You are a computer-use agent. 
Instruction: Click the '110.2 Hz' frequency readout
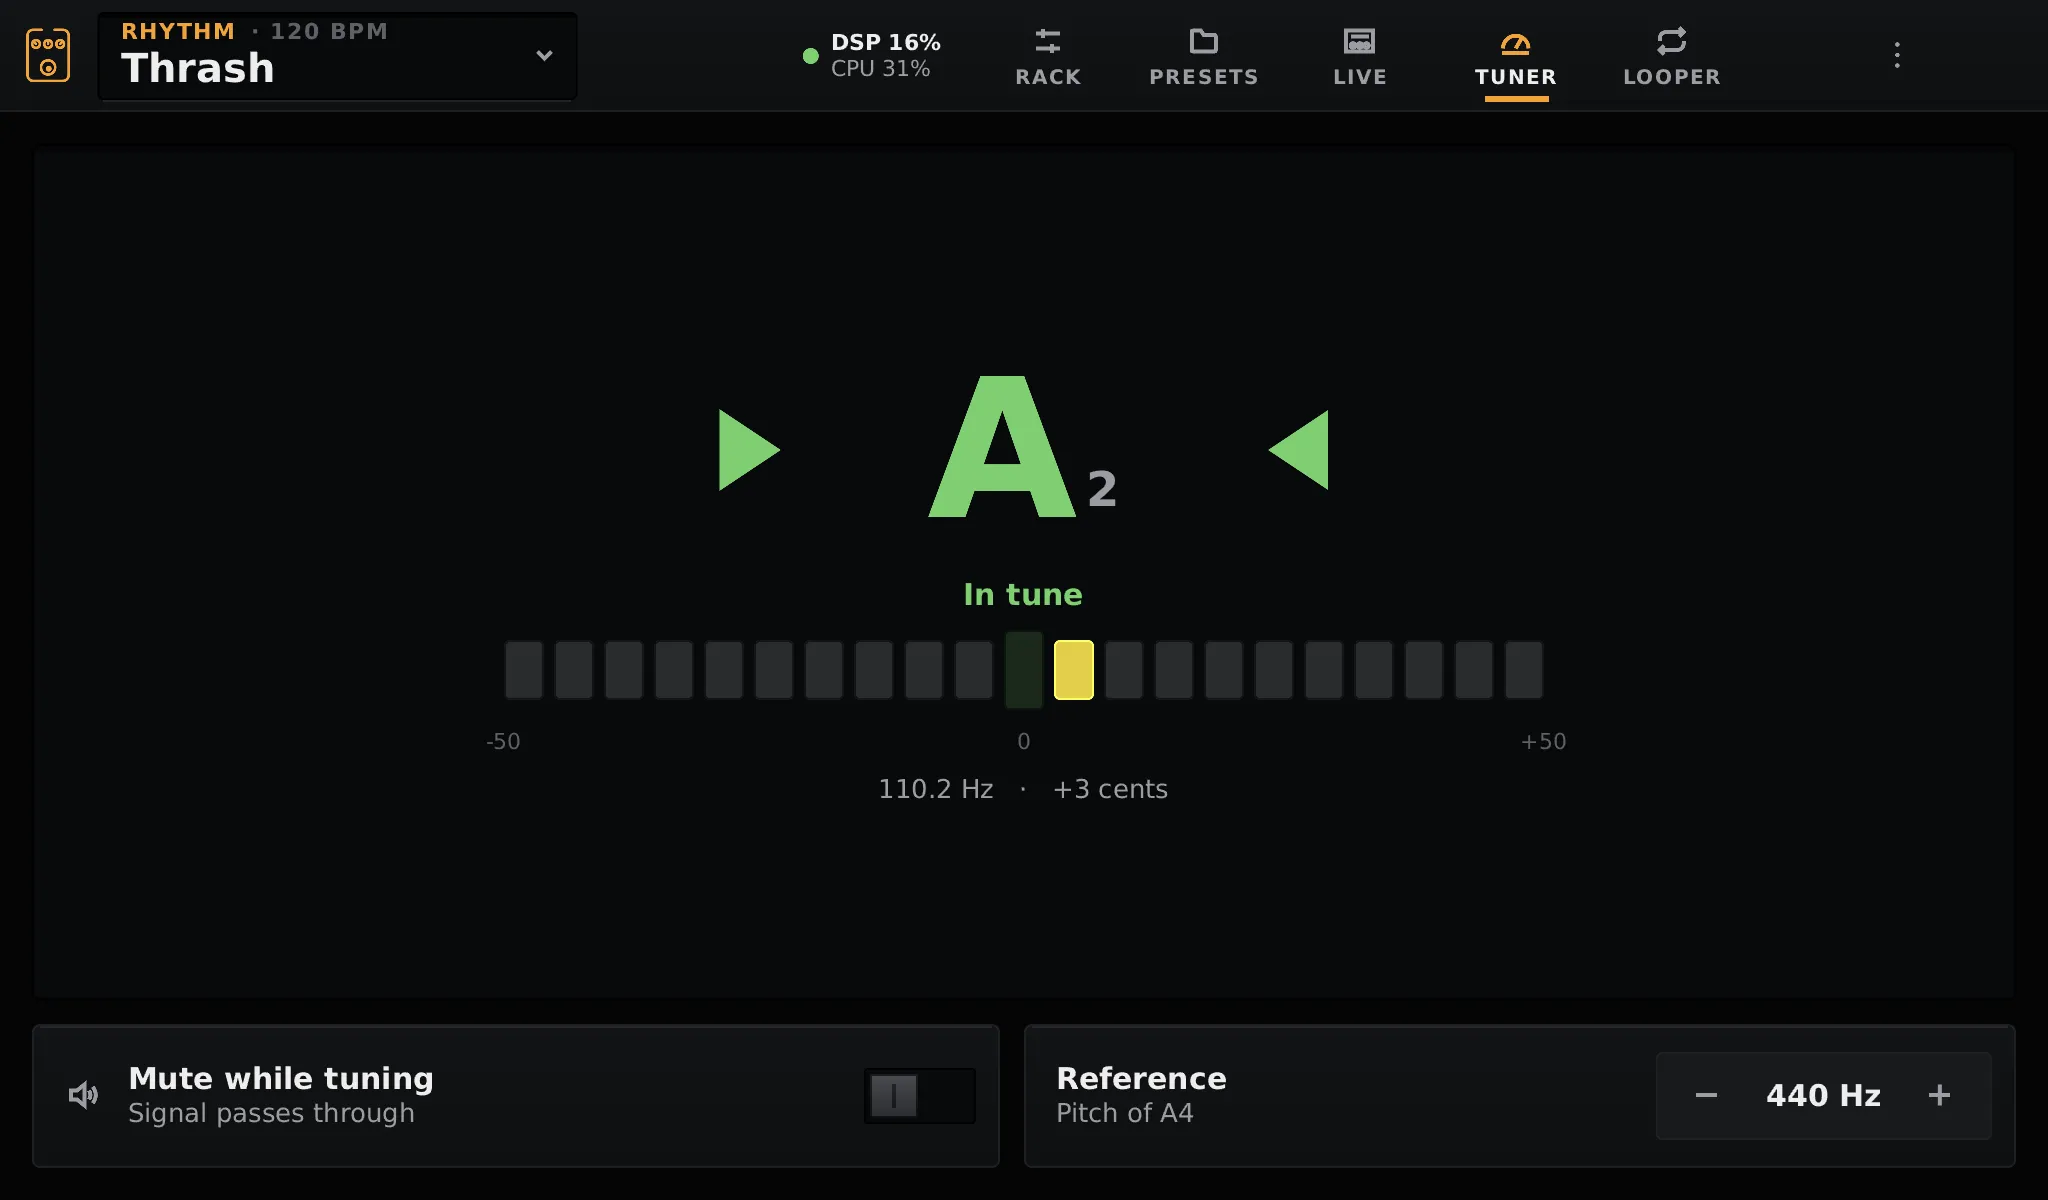pos(936,789)
